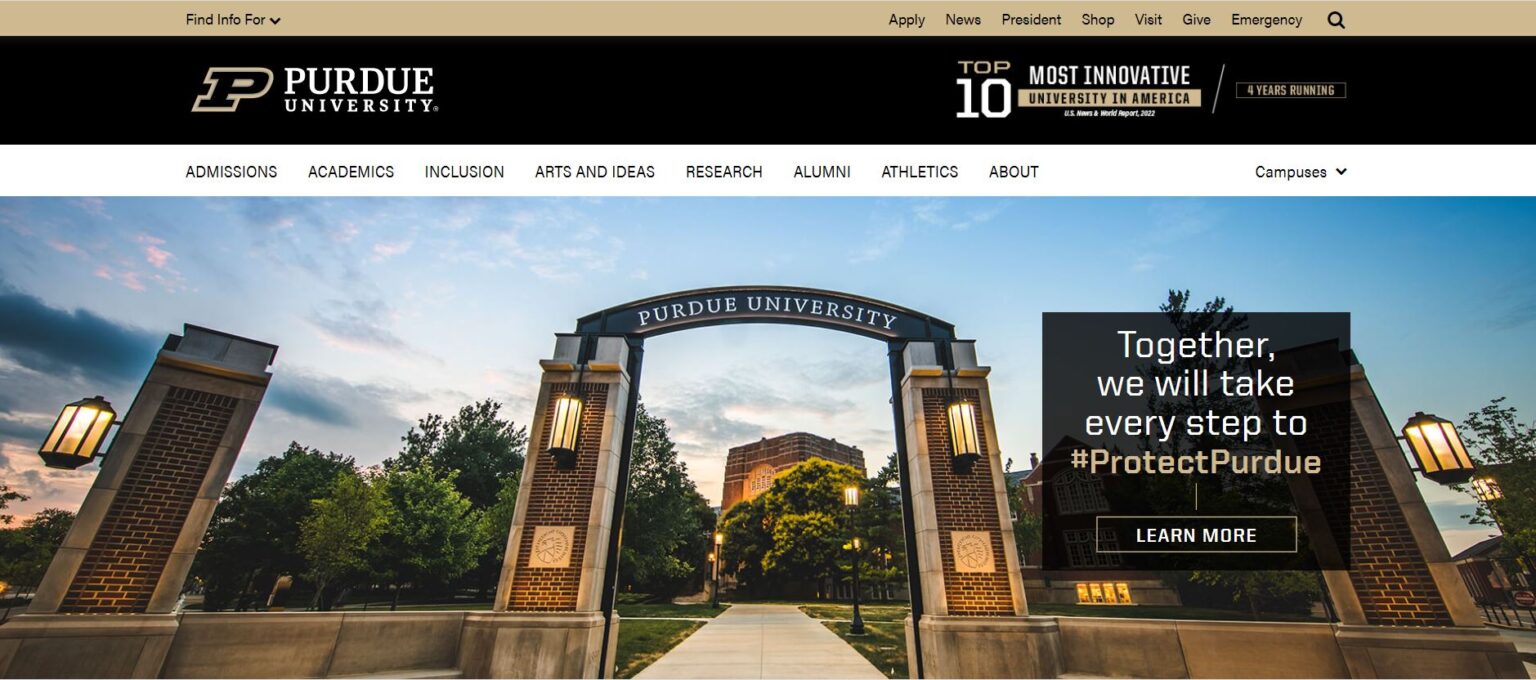Go to the Athletics page

coord(920,172)
